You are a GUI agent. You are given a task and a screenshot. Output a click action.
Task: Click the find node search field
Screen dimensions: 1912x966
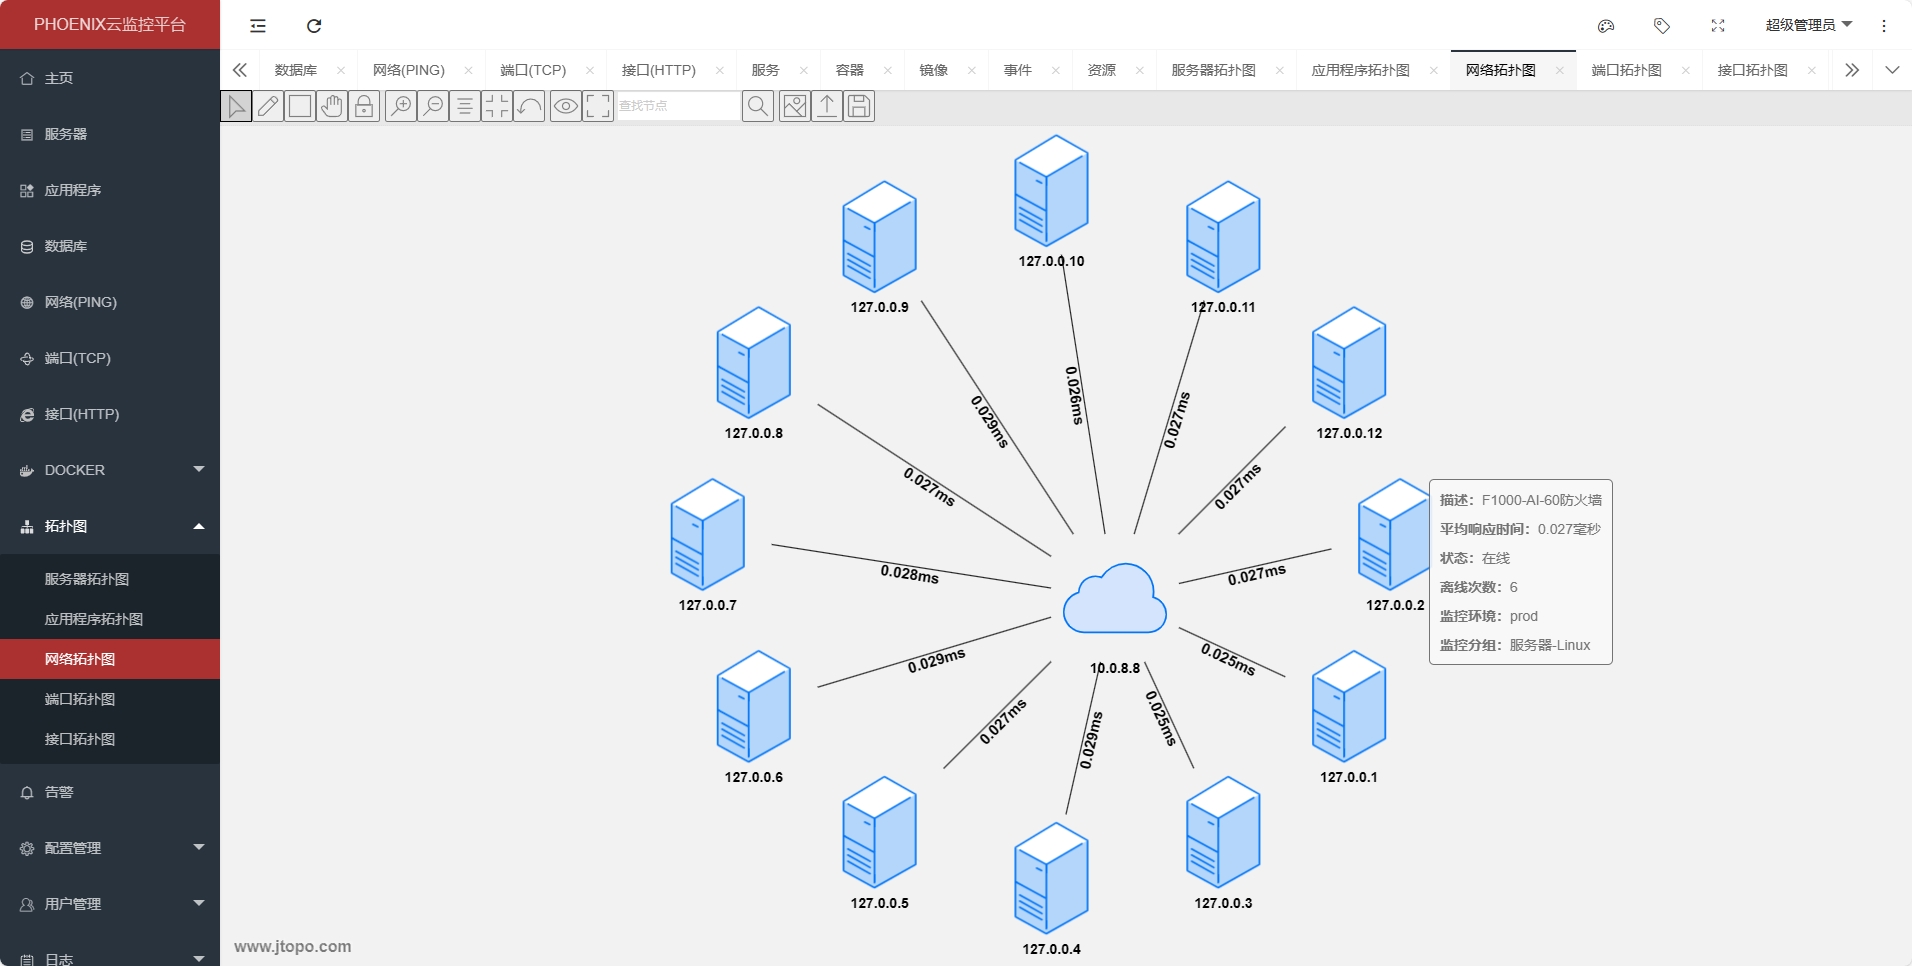(678, 106)
